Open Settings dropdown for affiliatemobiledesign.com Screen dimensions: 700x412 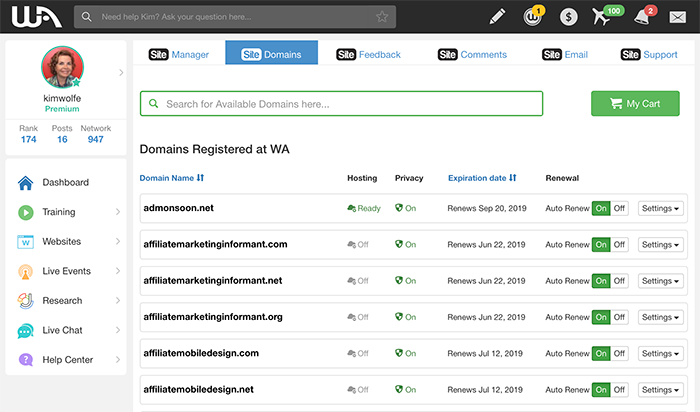(660, 354)
